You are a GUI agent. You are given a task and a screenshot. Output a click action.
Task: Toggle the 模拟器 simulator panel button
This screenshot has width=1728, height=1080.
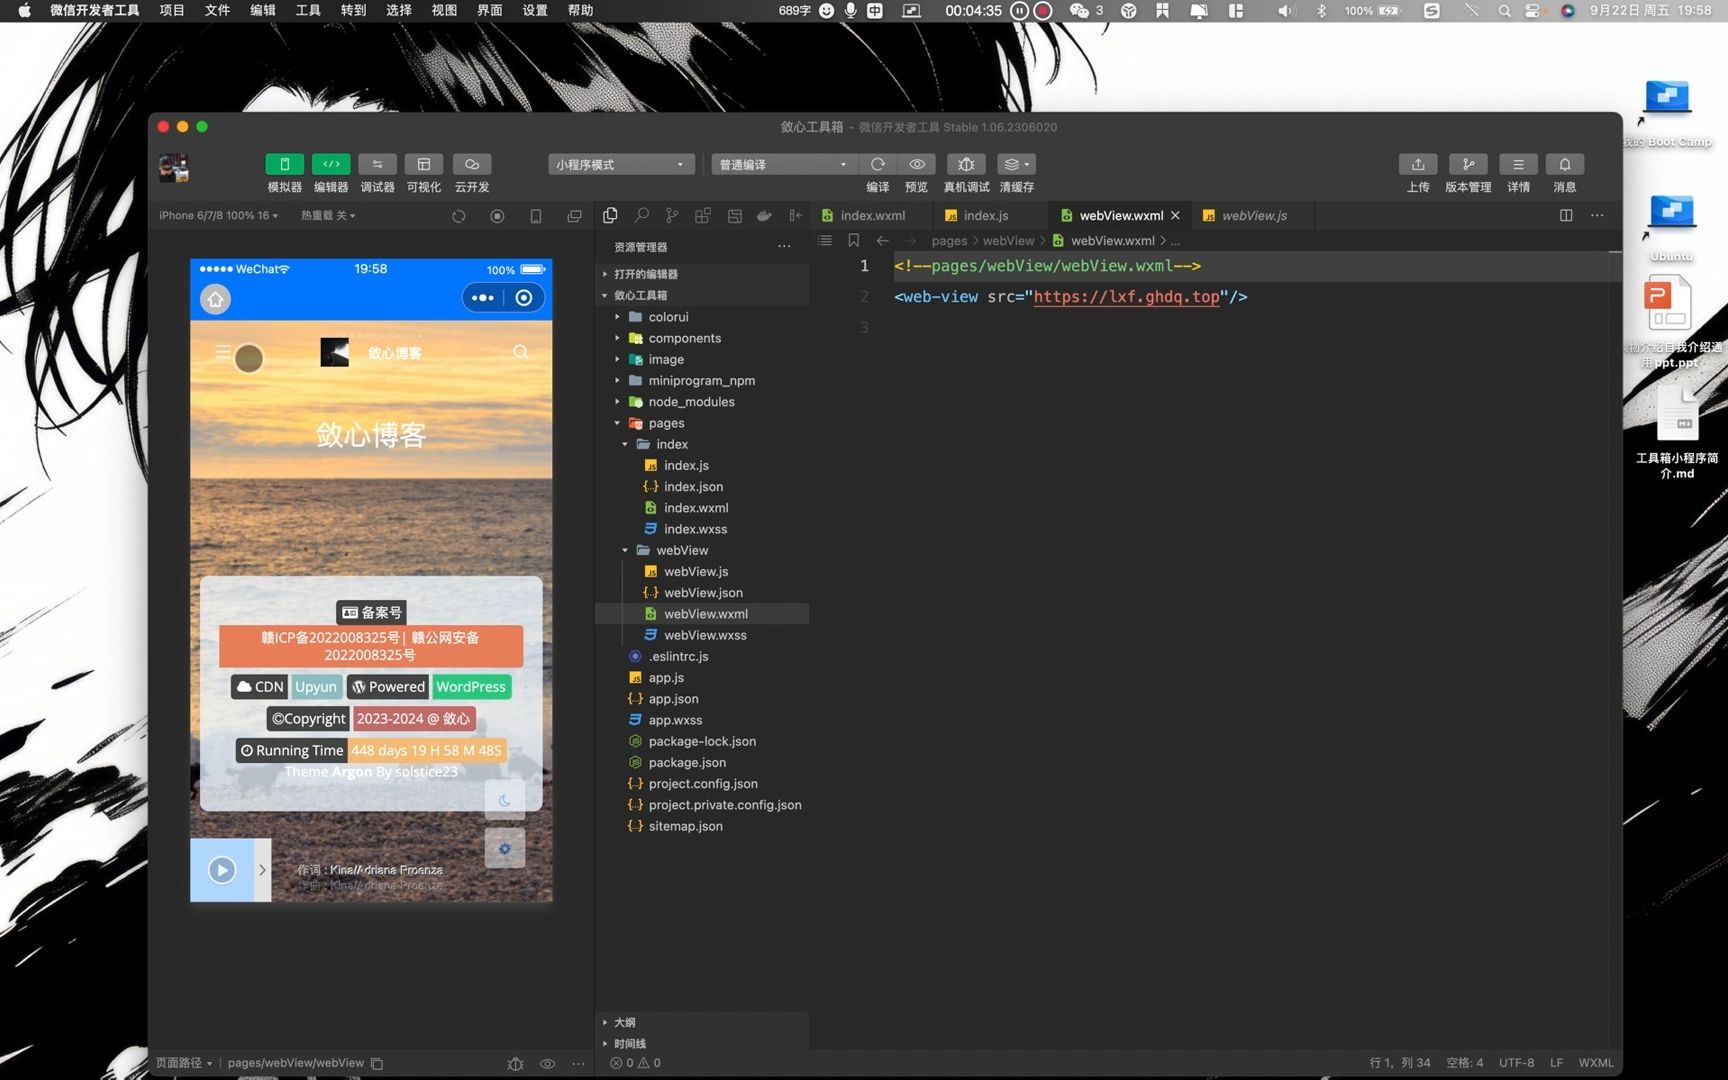tap(284, 164)
